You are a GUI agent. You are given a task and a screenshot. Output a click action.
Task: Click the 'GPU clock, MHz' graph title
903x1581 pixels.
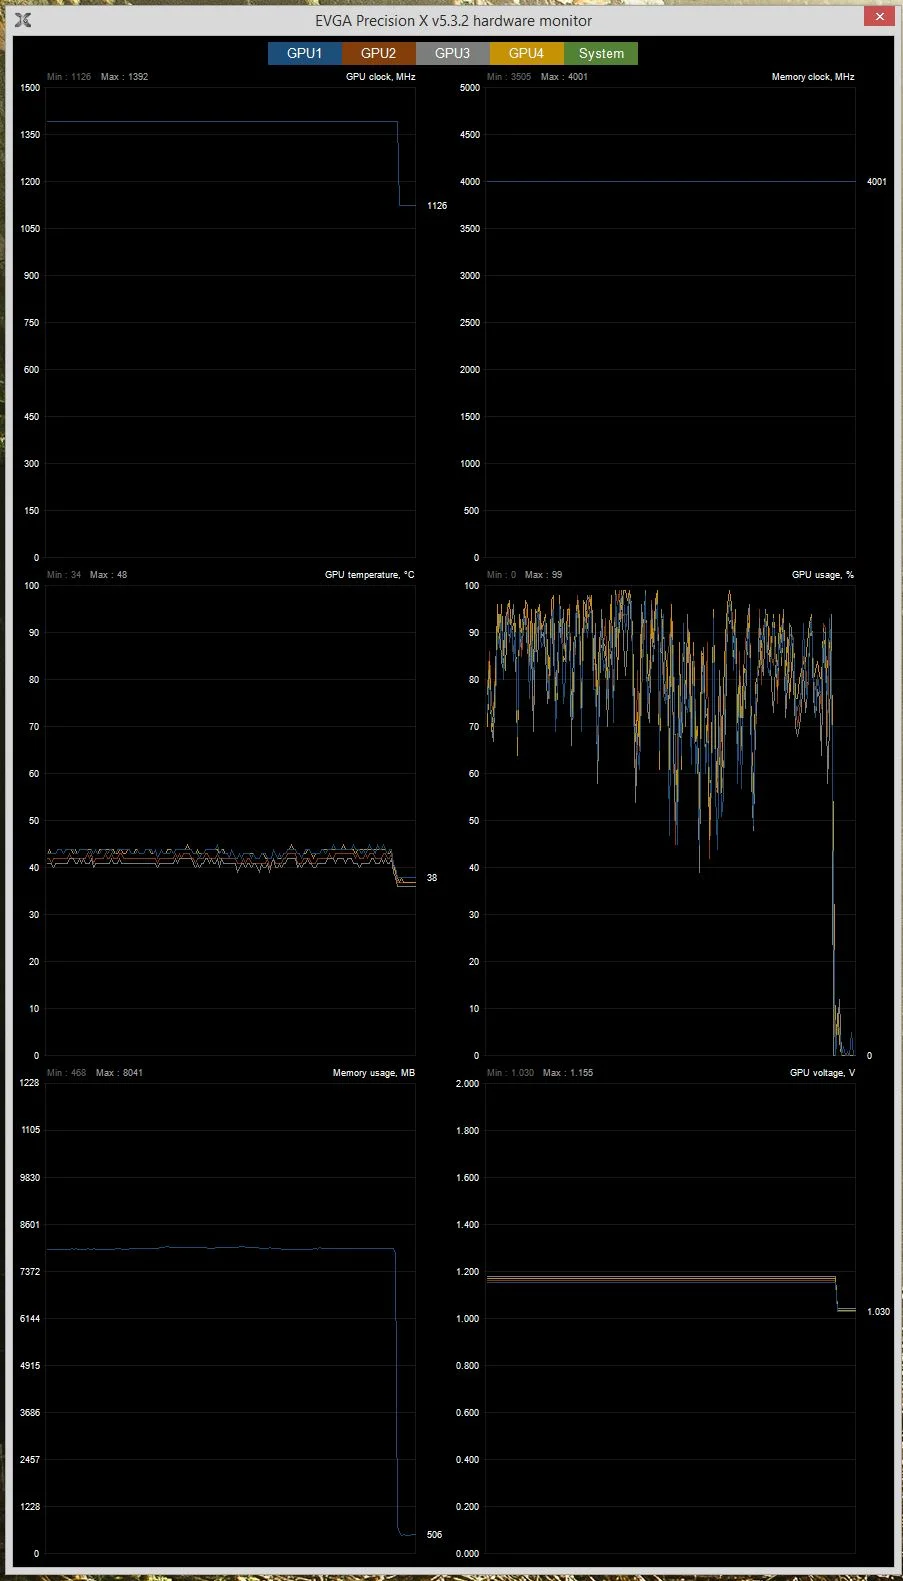[380, 77]
